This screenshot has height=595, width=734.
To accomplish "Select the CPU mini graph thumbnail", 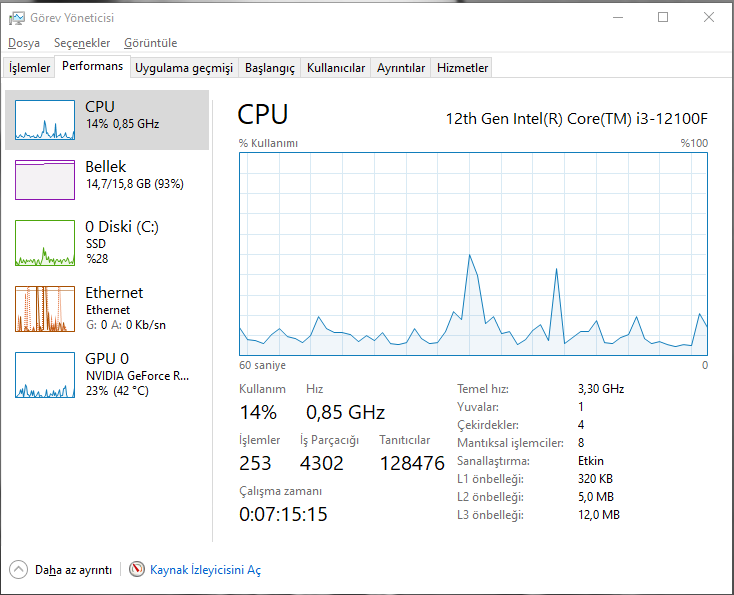I will 45,119.
